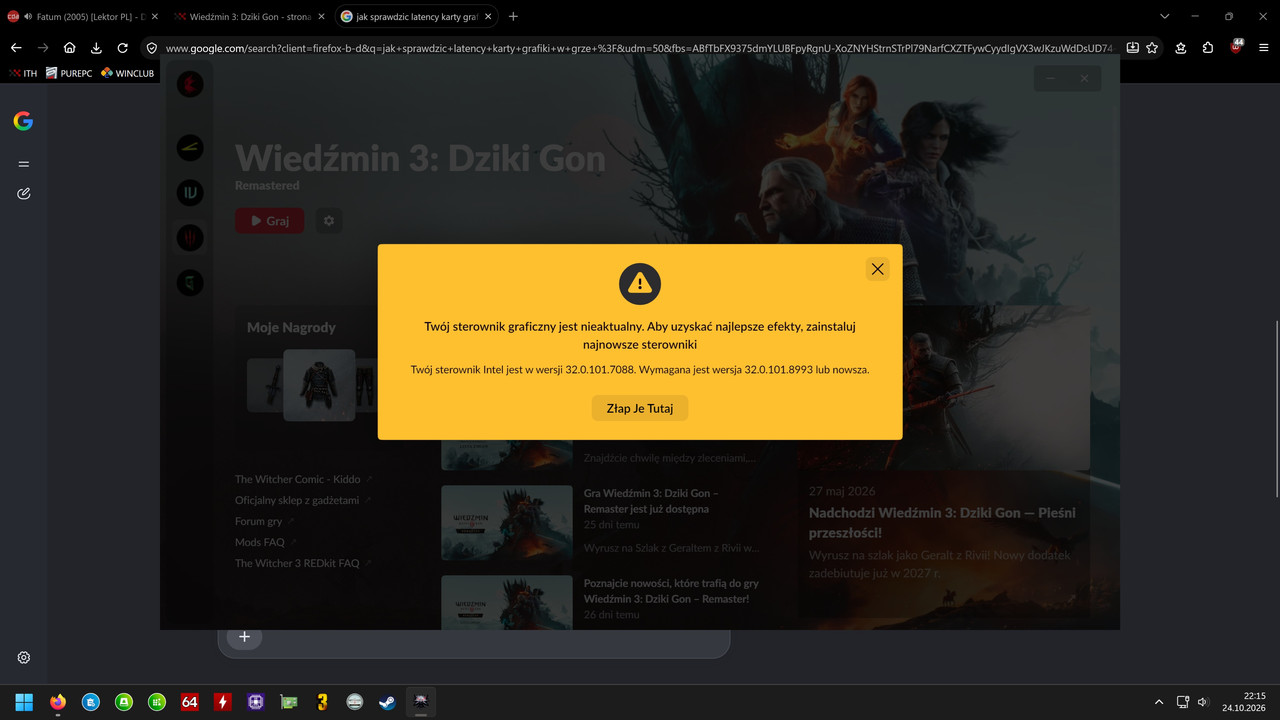Click the plus button in the Google input bar
The image size is (1280, 720).
244,637
